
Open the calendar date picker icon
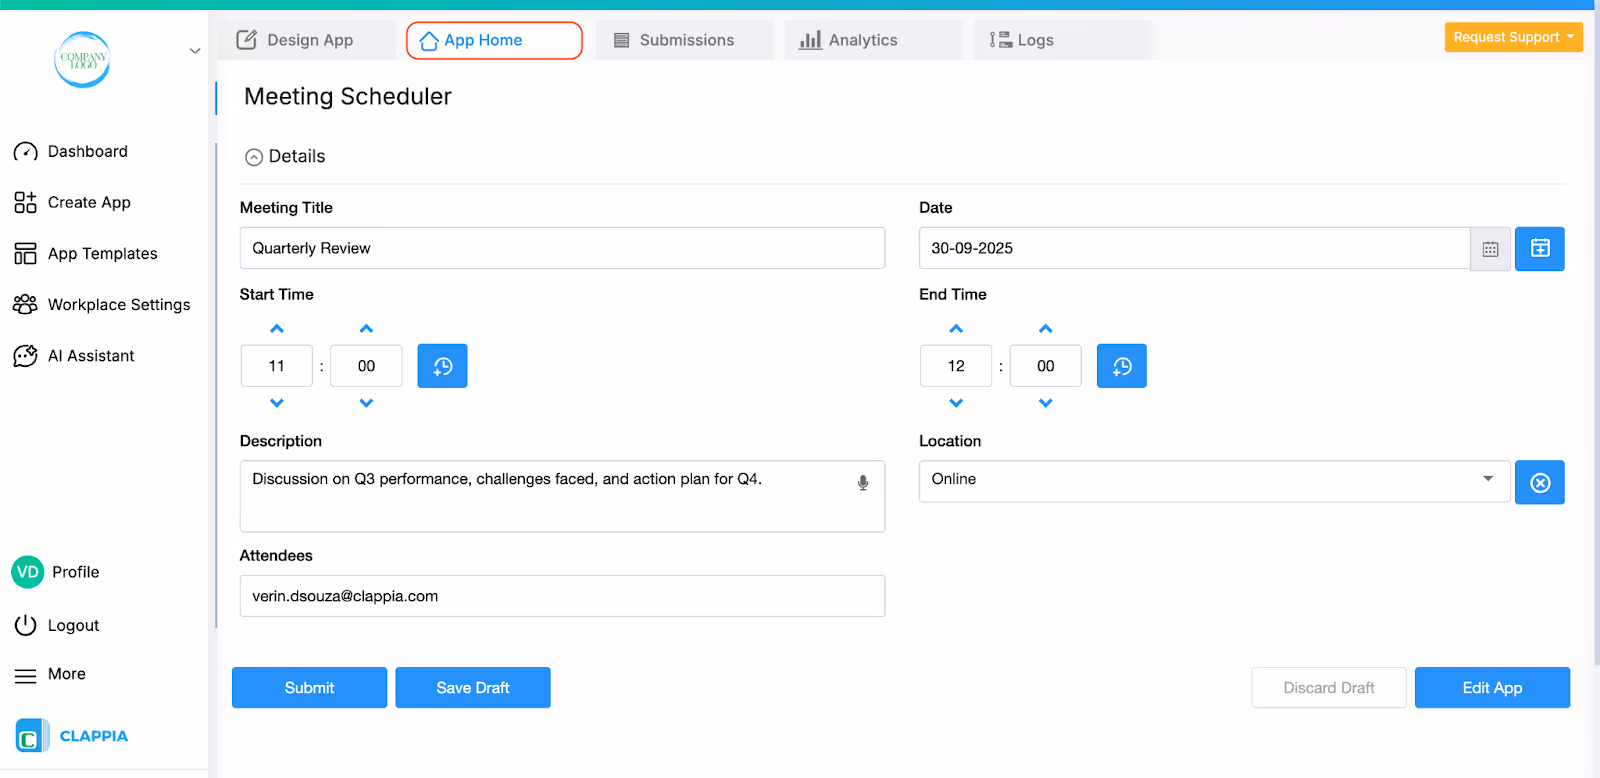pos(1490,249)
